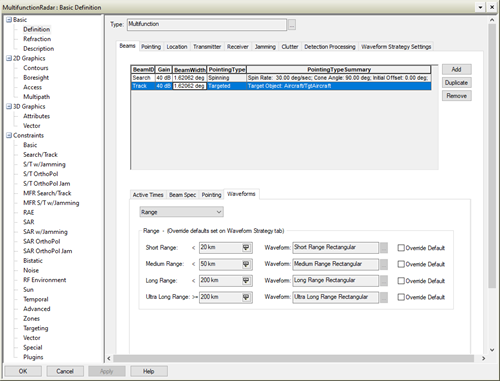Click the Help button
The image size is (500, 381).
[x=149, y=371]
